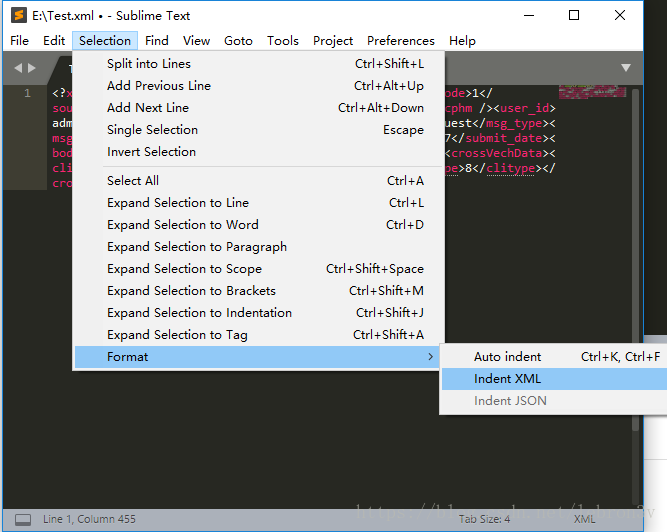Choose Expand Selection to Word
The width and height of the screenshot is (667, 532).
(259, 225)
